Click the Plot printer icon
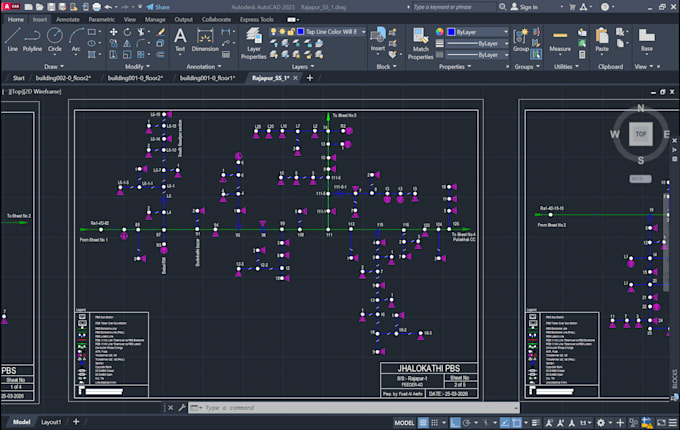 [96, 7]
